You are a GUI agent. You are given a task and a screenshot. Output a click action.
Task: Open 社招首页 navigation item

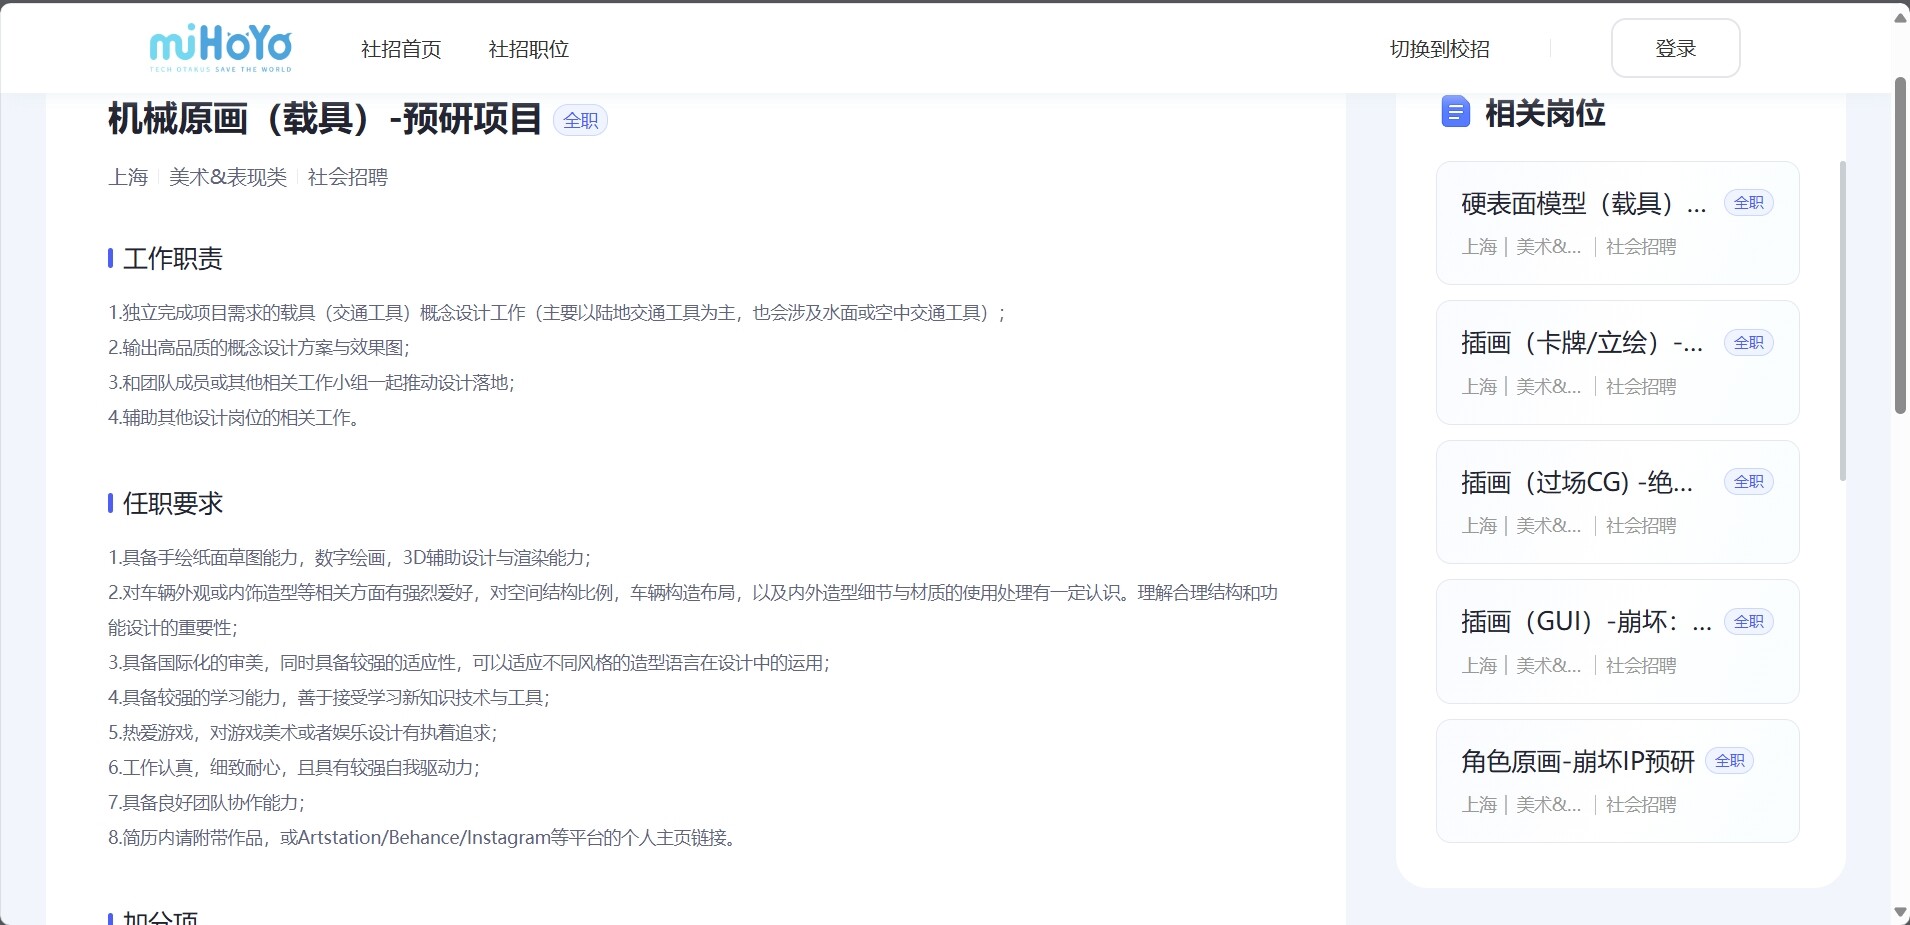[401, 49]
